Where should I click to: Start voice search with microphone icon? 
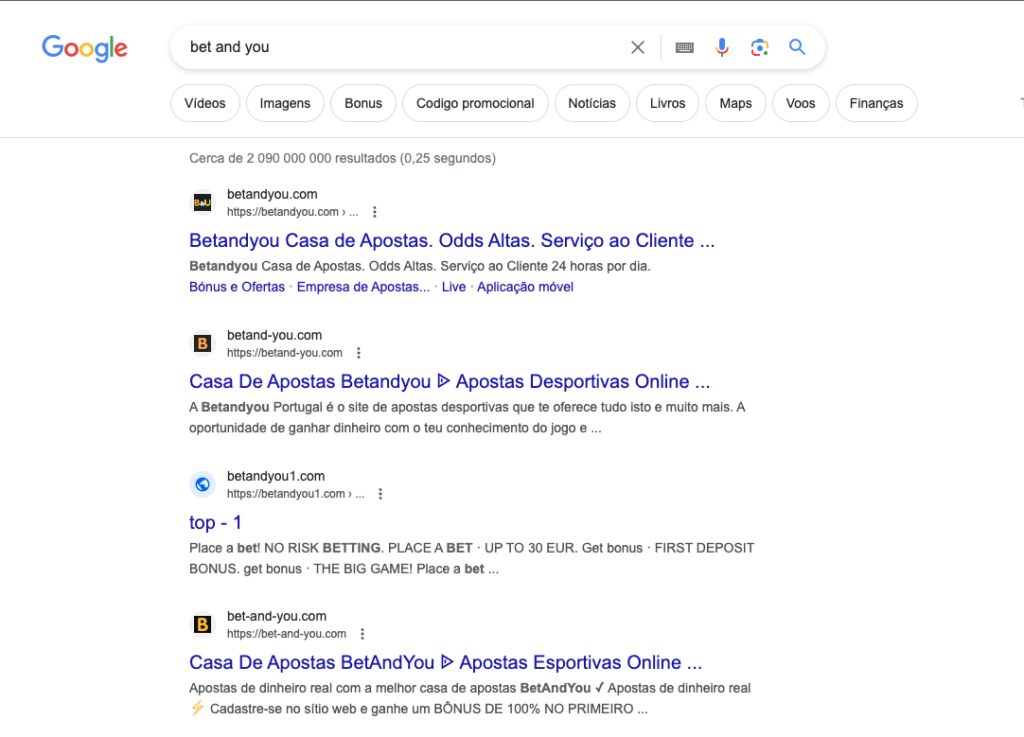pyautogui.click(x=722, y=47)
